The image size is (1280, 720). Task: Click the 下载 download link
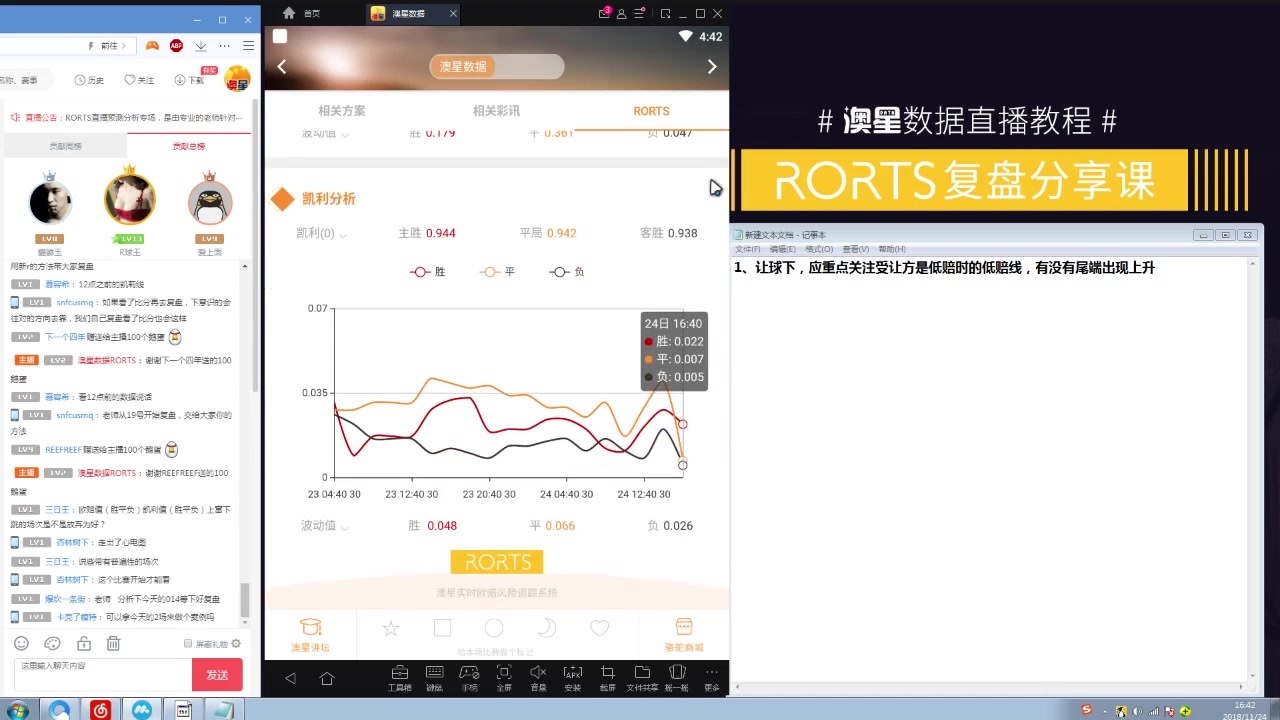(189, 80)
